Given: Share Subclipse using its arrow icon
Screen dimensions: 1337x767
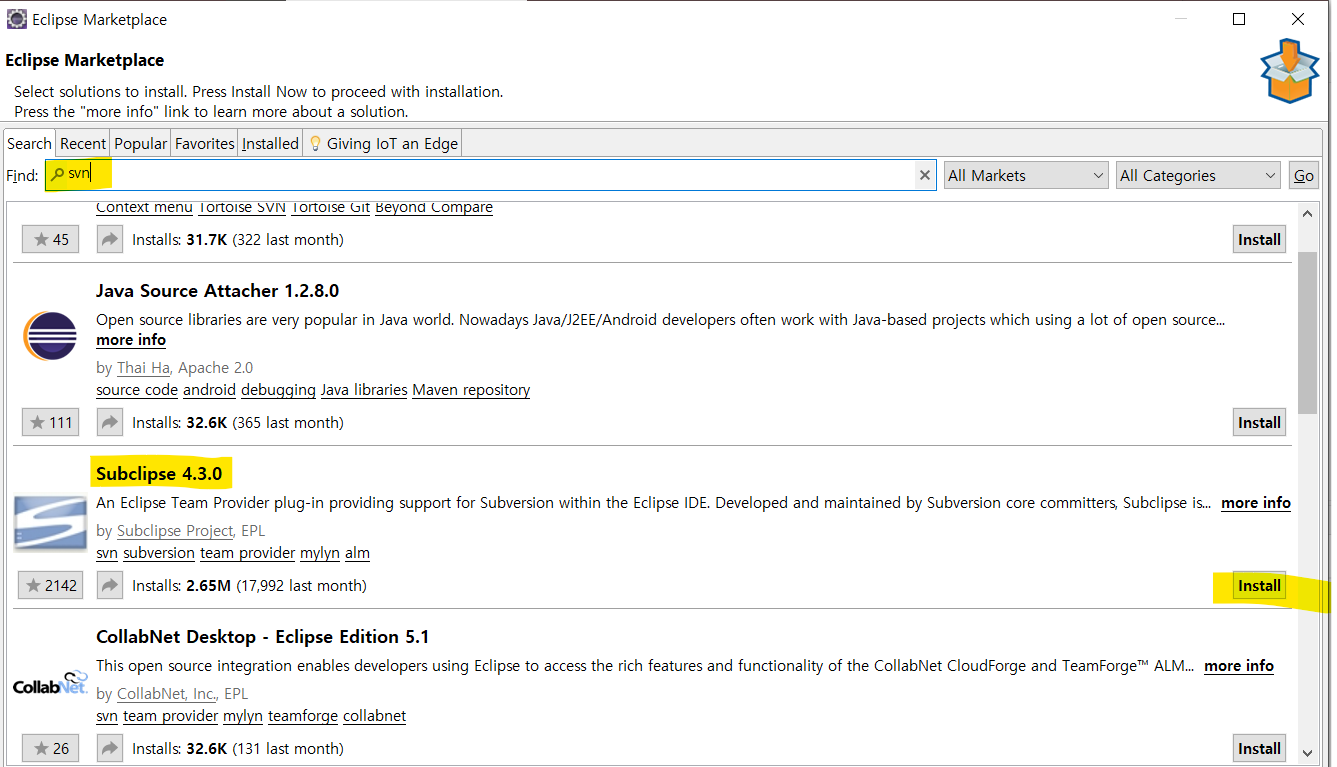Looking at the screenshot, I should pyautogui.click(x=109, y=585).
